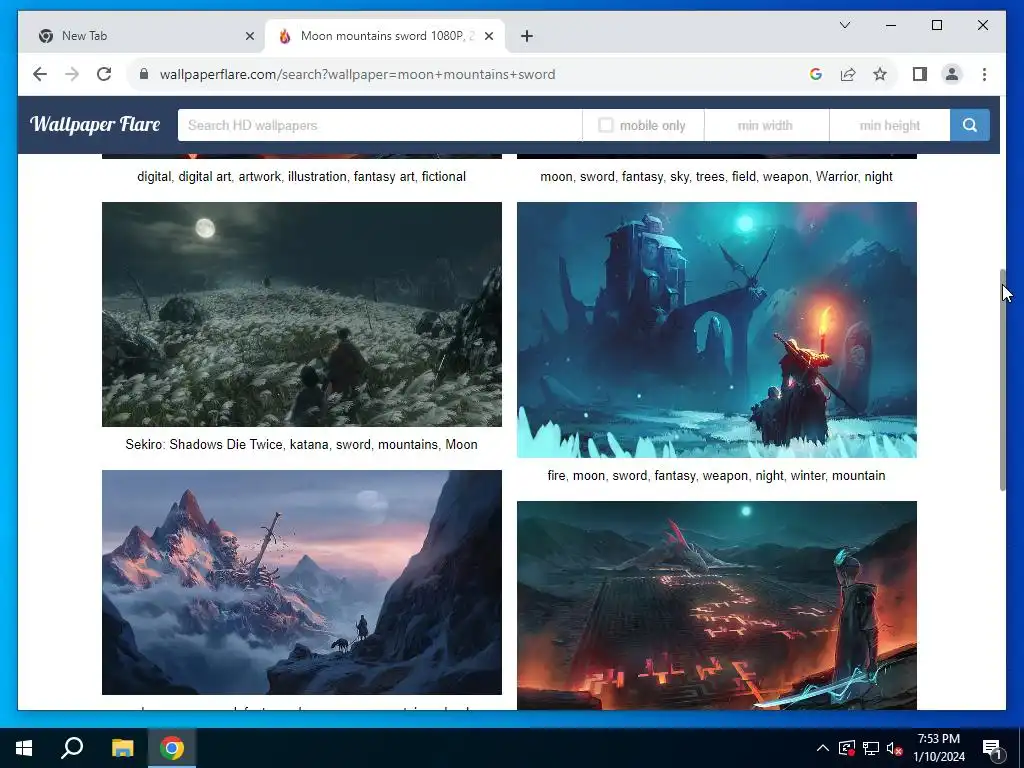Click the muted volume tray icon
Screen dimensions: 1024x768
point(894,748)
